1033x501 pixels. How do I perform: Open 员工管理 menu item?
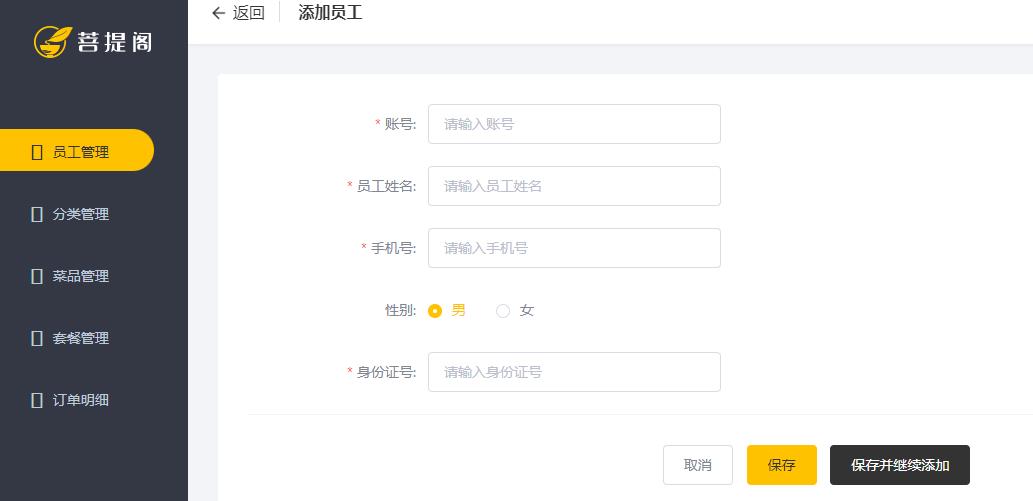click(81, 152)
